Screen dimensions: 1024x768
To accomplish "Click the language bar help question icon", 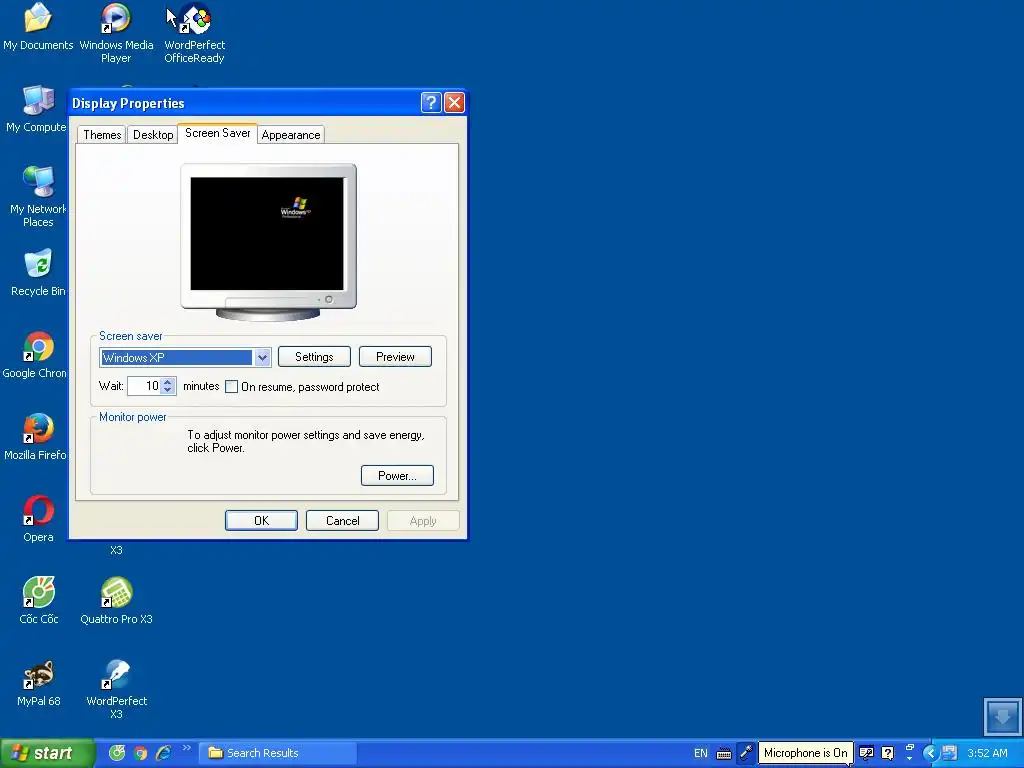I will click(887, 753).
